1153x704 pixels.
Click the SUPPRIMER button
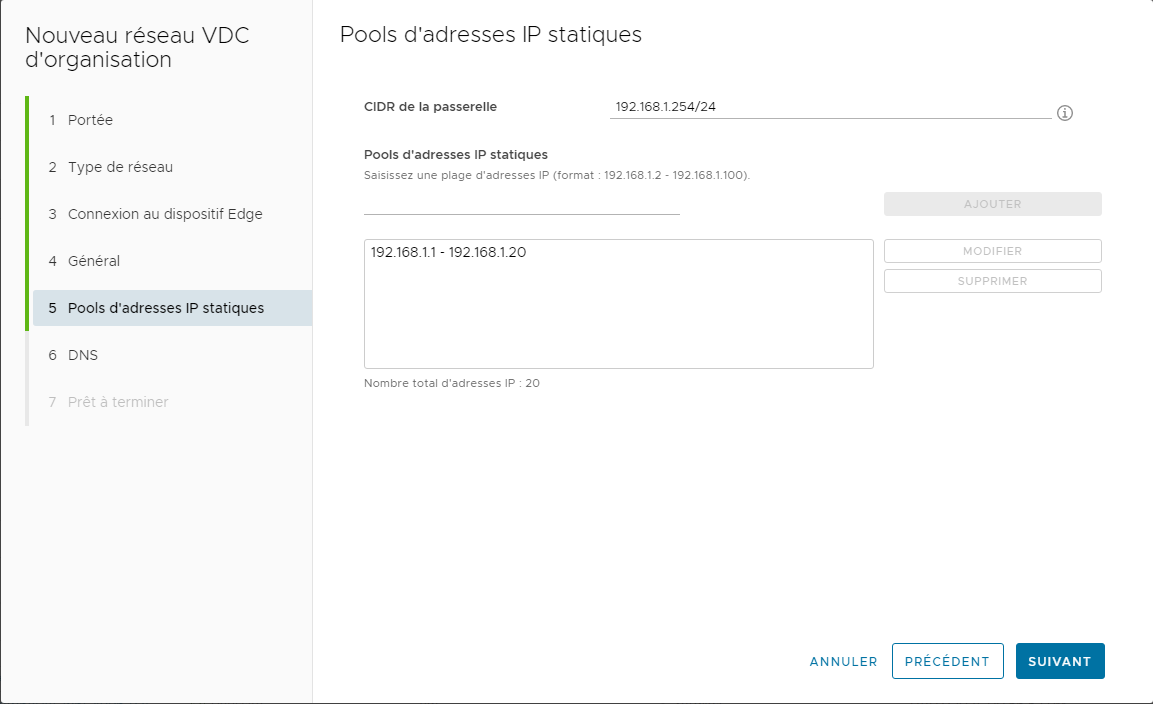tap(993, 281)
